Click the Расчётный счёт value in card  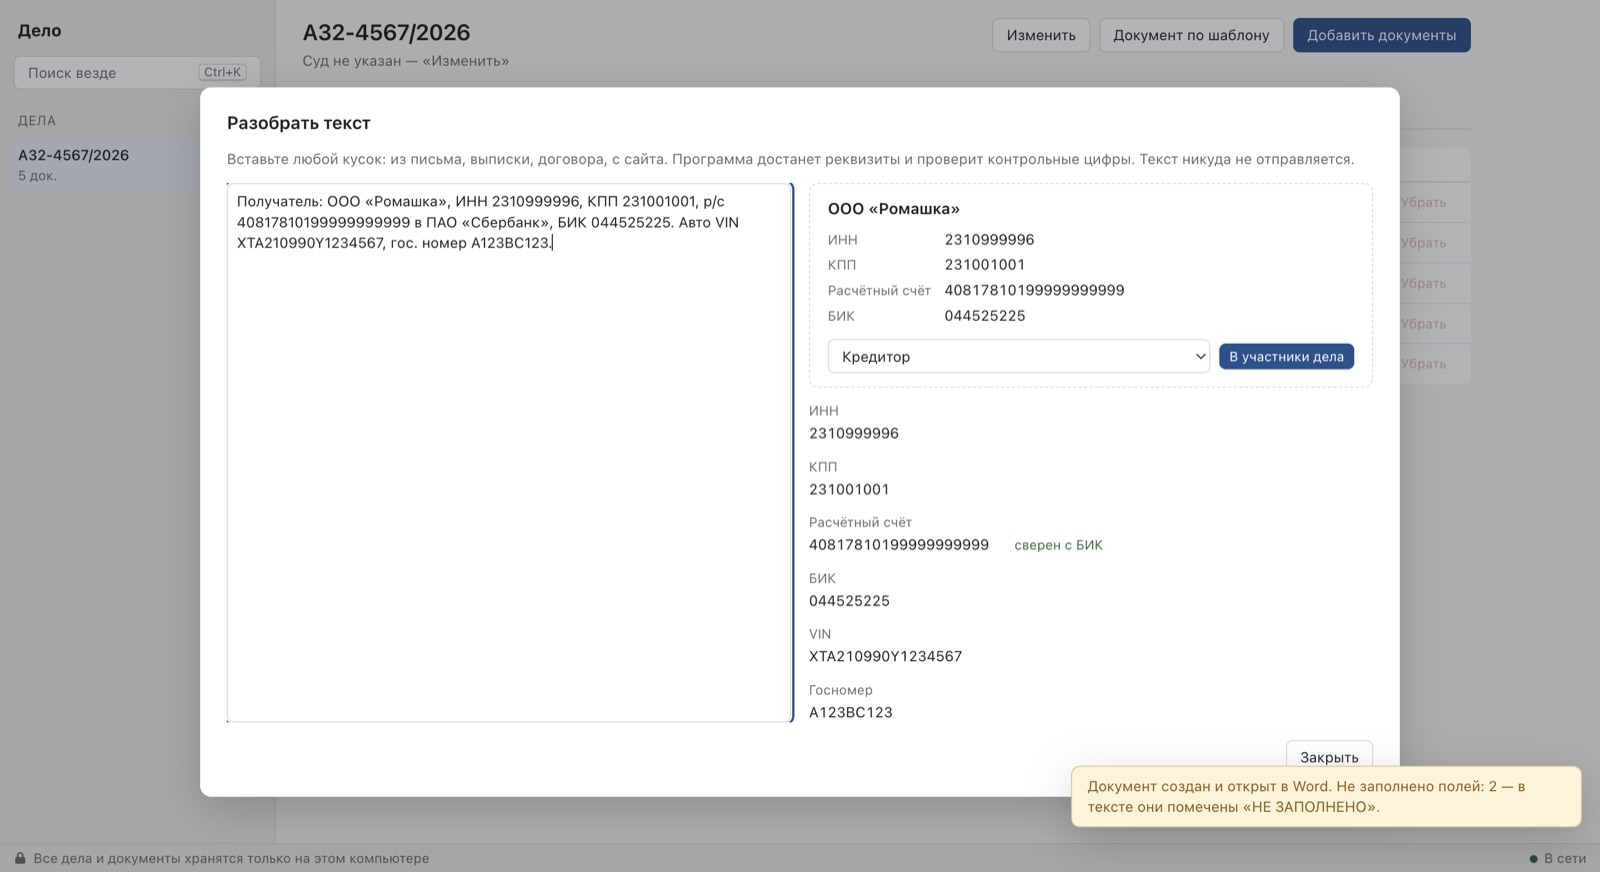coord(1034,290)
